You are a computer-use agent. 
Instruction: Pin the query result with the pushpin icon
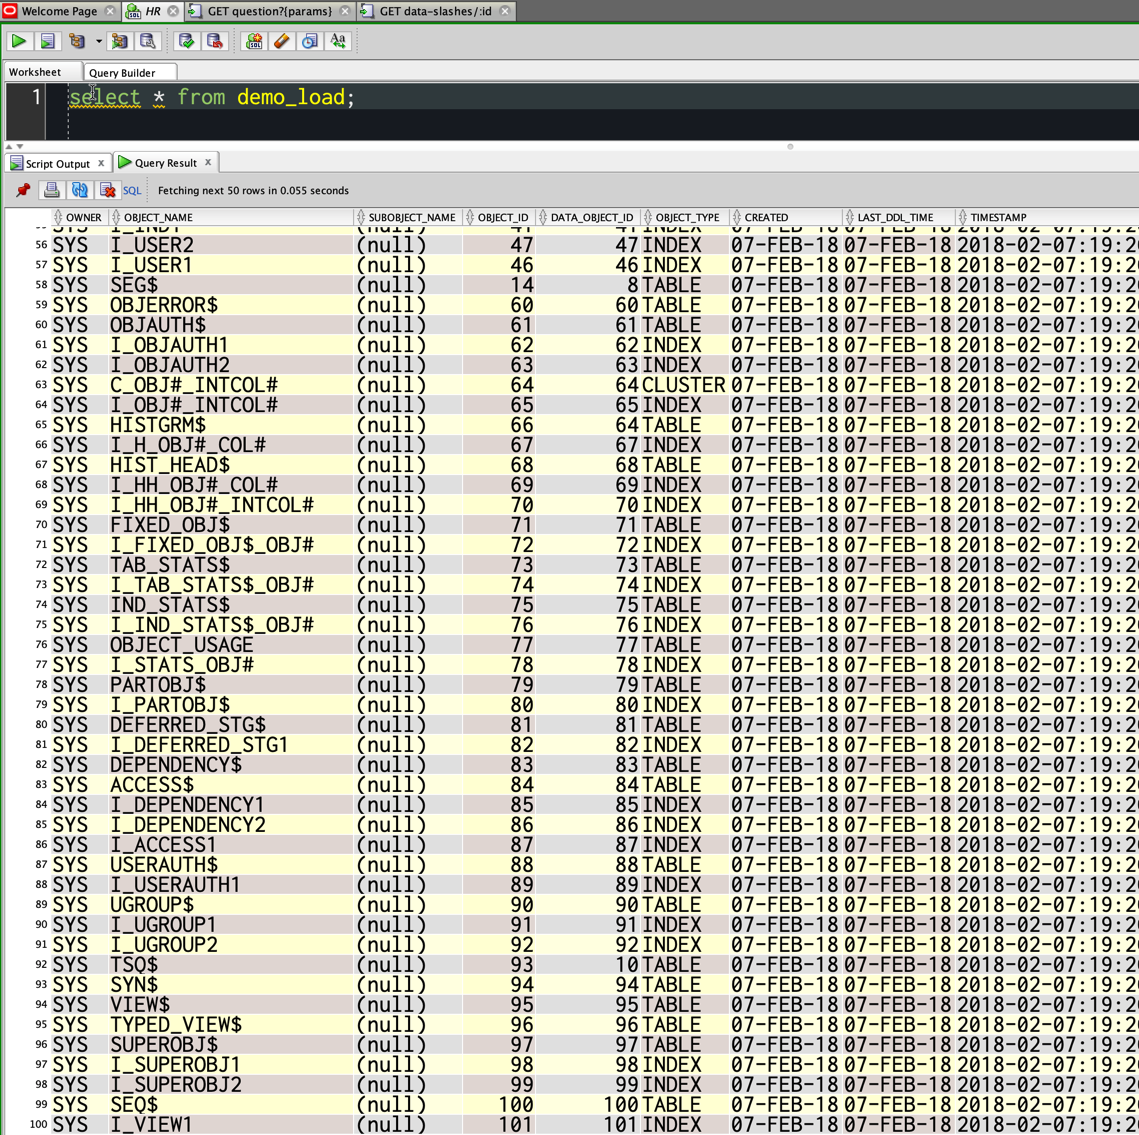tap(23, 190)
